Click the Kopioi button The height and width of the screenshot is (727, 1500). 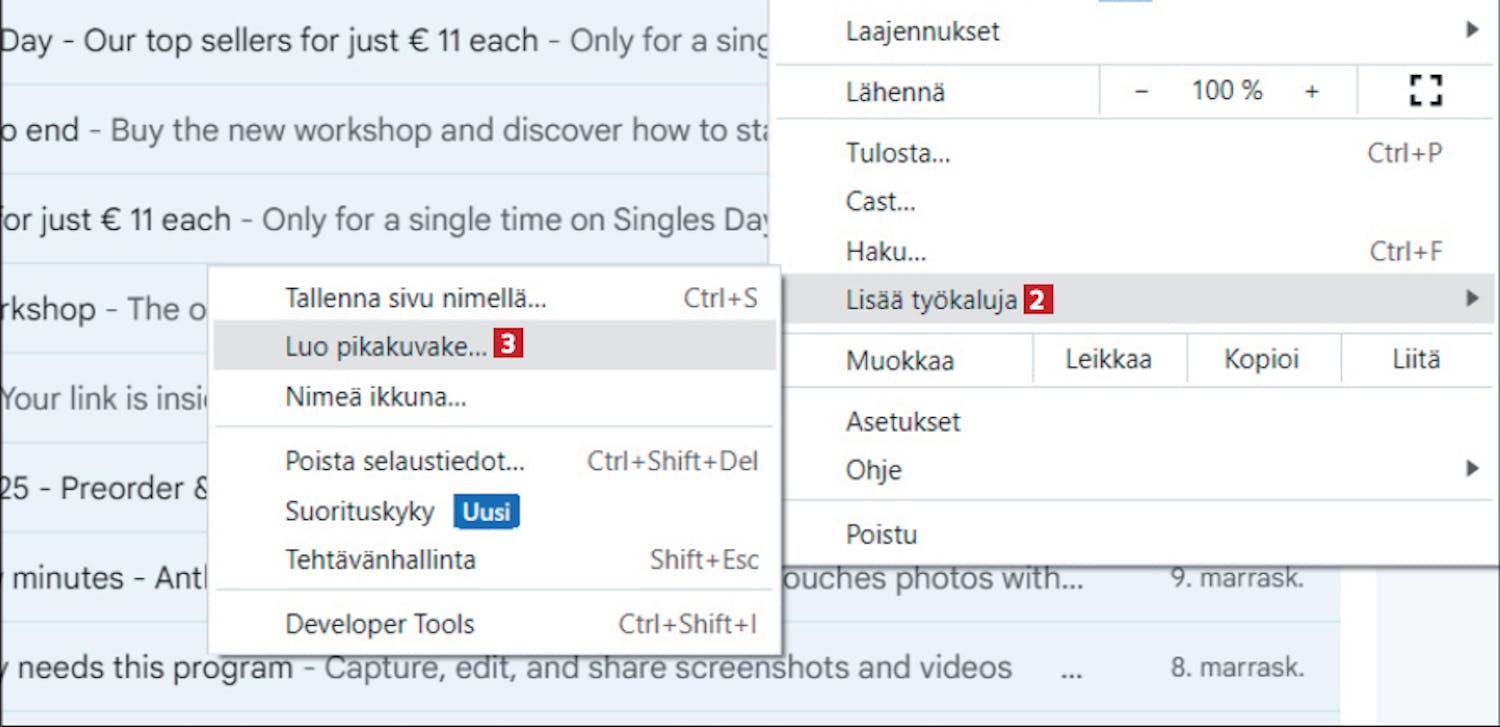coord(1262,360)
